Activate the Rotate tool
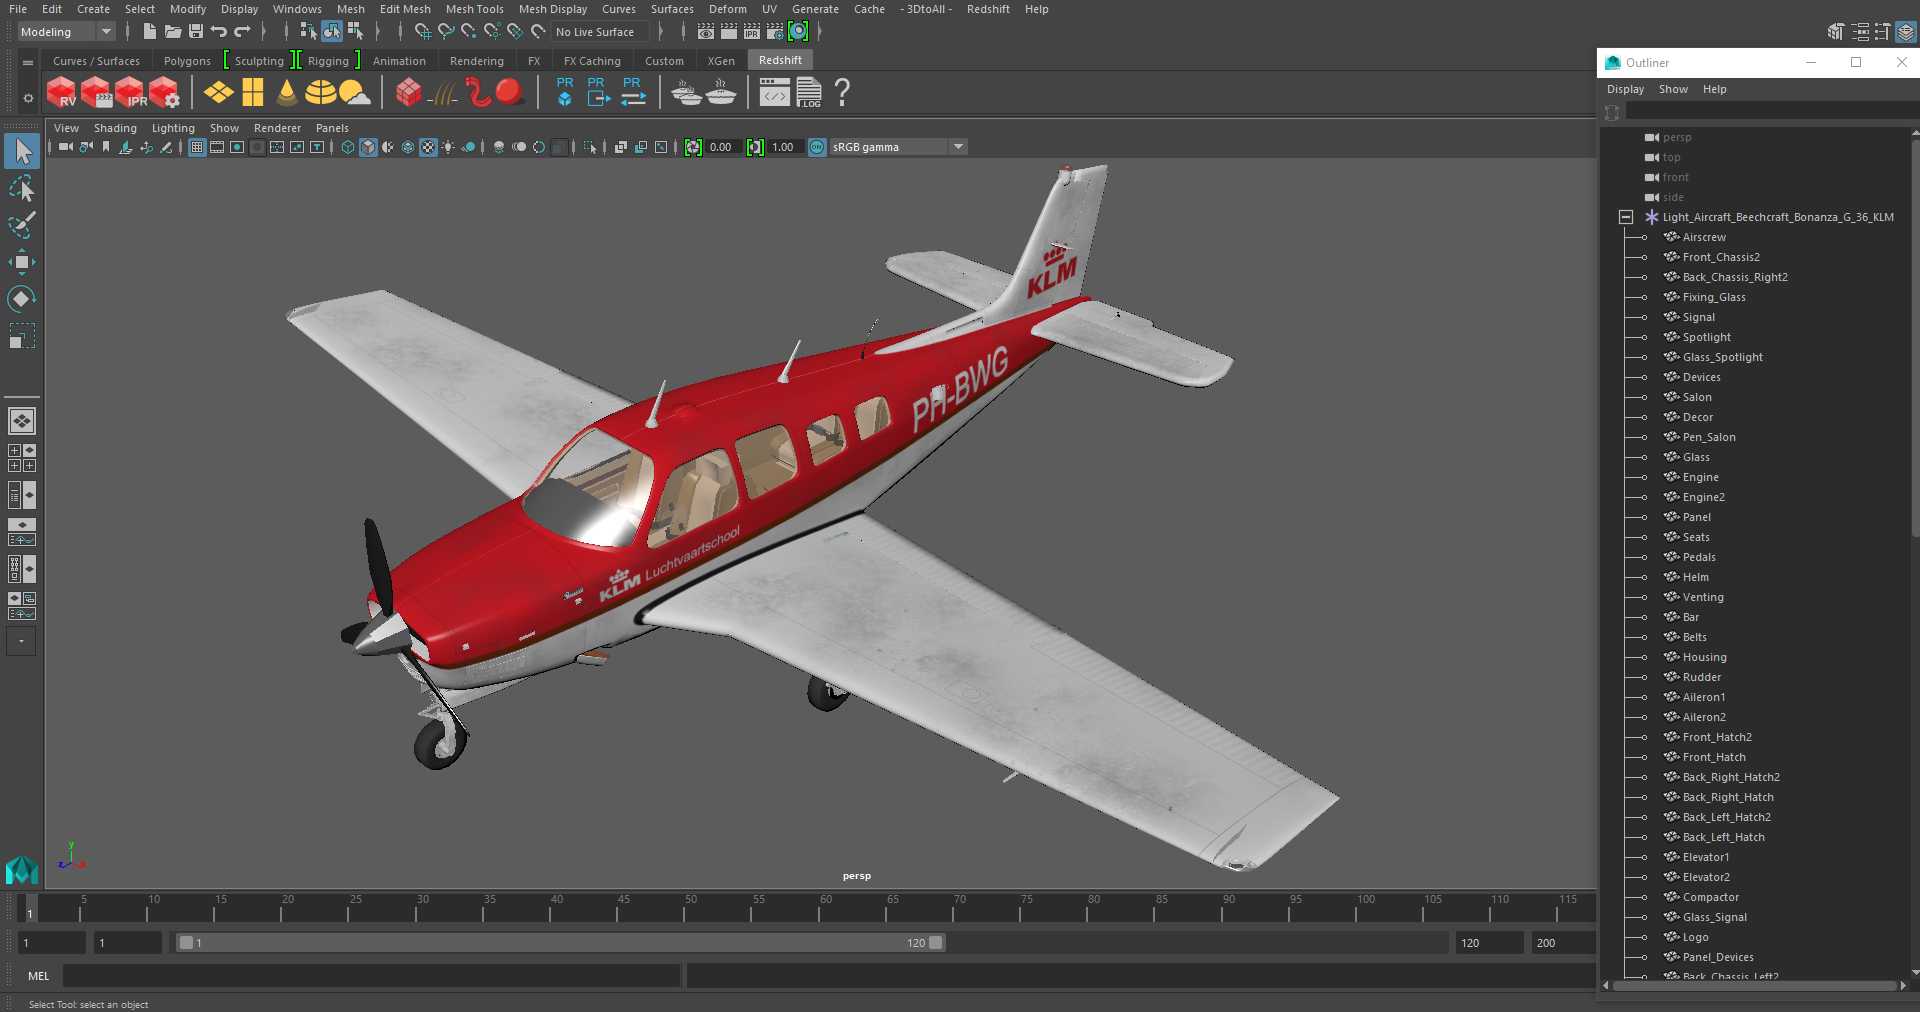Screen dimensions: 1920x1012 (x=22, y=298)
